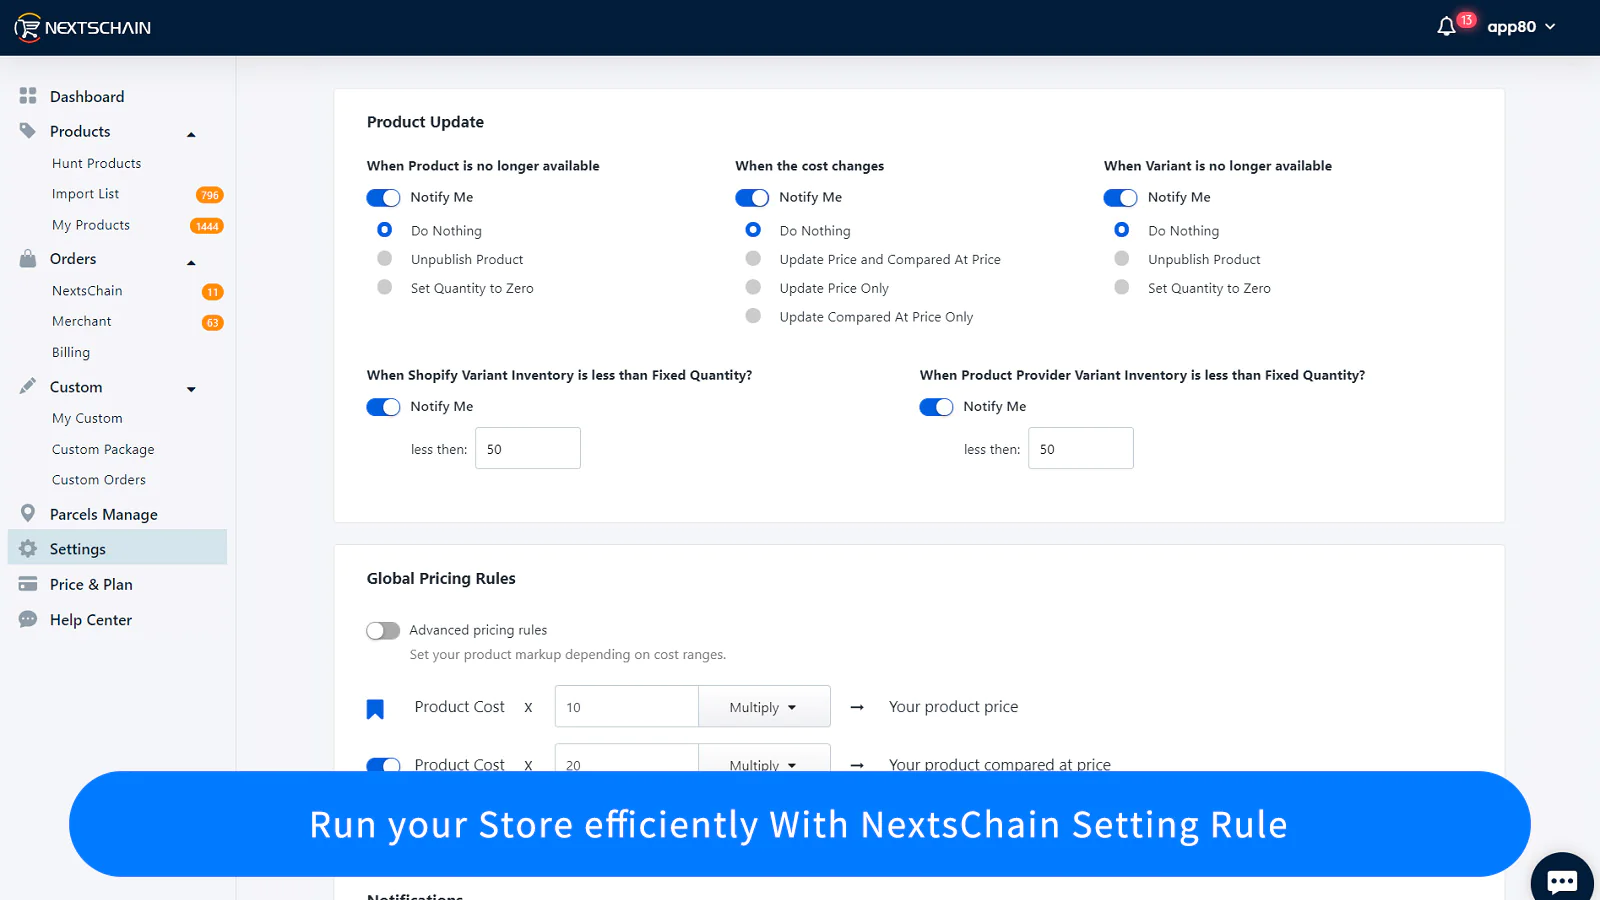Toggle Notify Me for cost changes
Screen dimensions: 1600x900
coord(752,198)
